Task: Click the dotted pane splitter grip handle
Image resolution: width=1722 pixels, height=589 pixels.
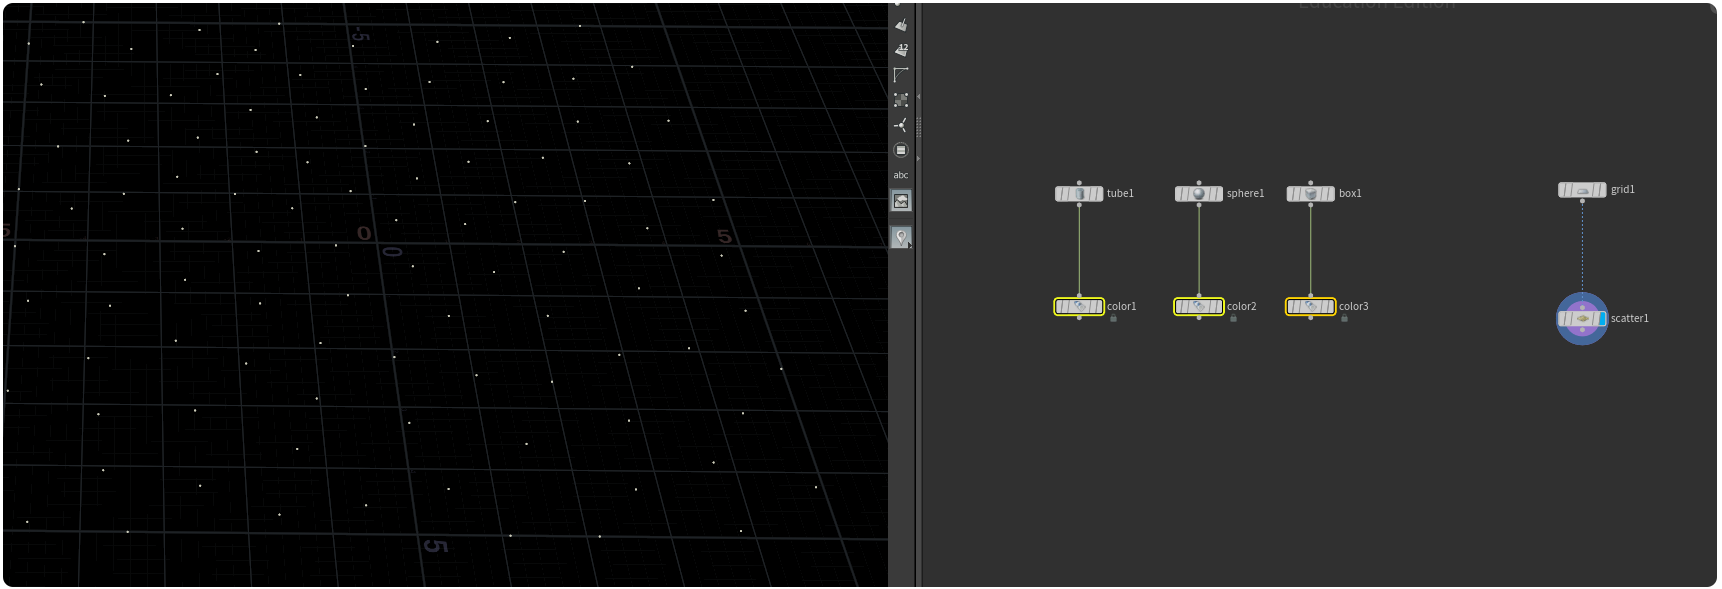Action: point(918,126)
